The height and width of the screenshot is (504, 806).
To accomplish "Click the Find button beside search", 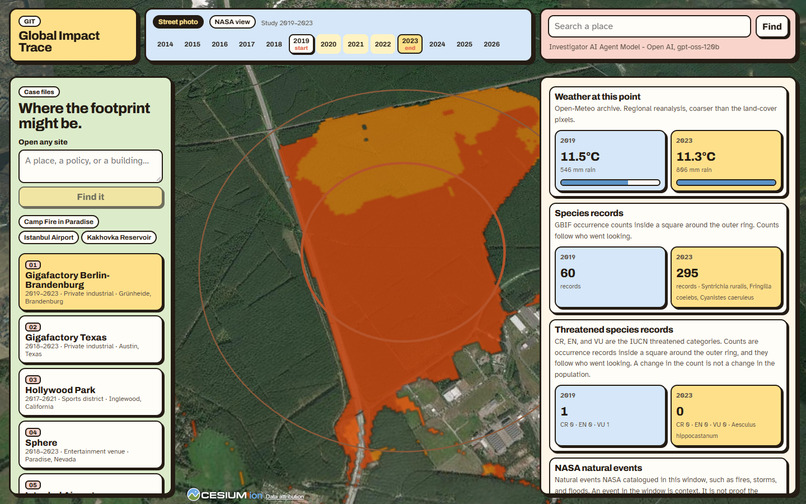I will pyautogui.click(x=772, y=27).
